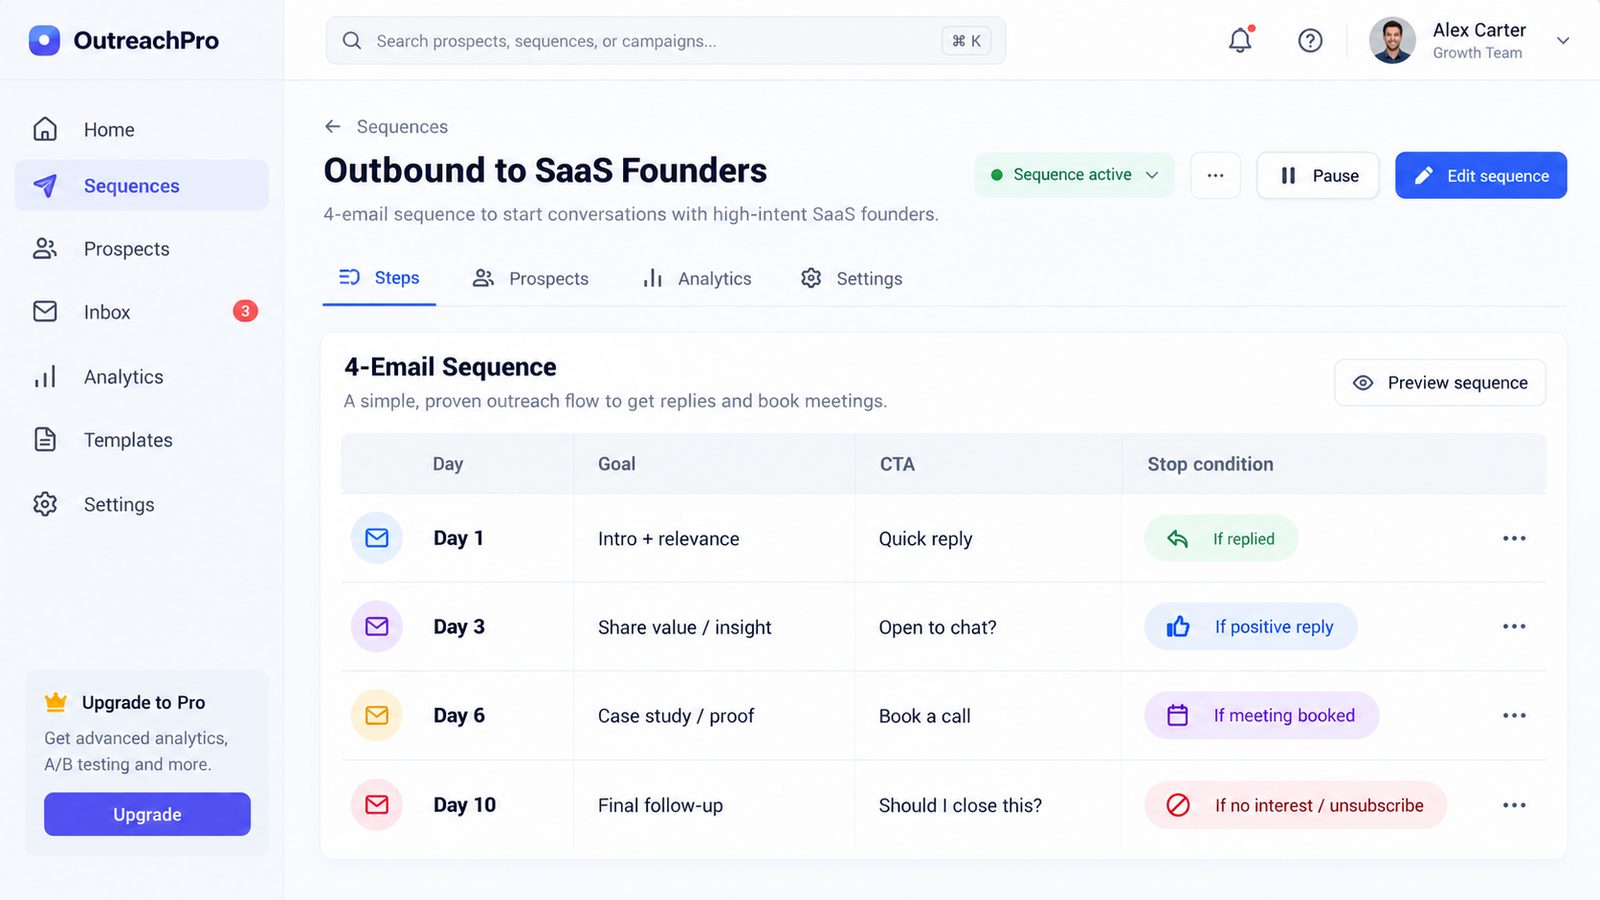Click the Day 3 purple envelope icon
Viewport: 1600px width, 900px height.
pyautogui.click(x=377, y=627)
